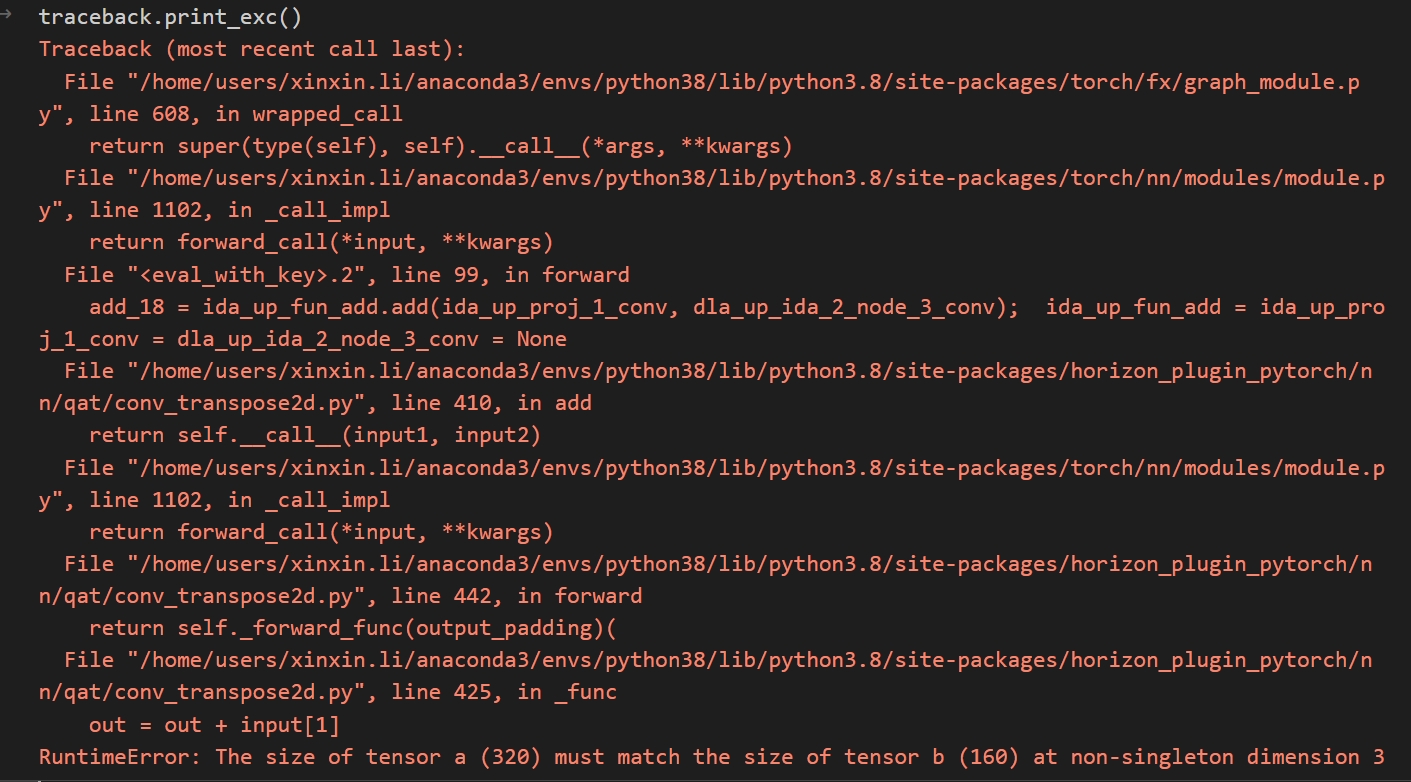Viewport: 1411px width, 782px height.
Task: Click the arrow icon beside traceback.print_exc()
Action: (x=6, y=14)
